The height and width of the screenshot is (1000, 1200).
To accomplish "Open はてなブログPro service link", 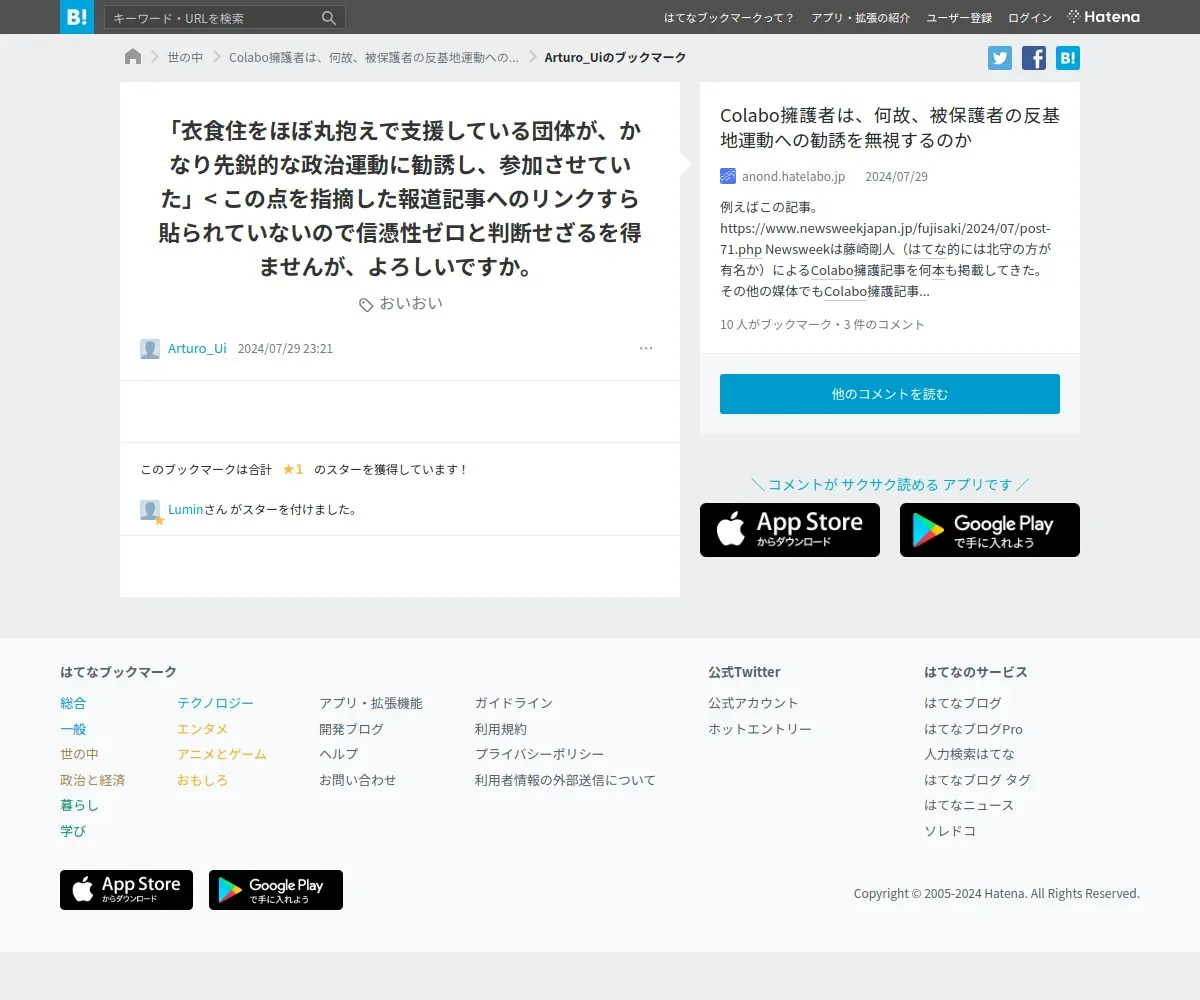I will (973, 729).
